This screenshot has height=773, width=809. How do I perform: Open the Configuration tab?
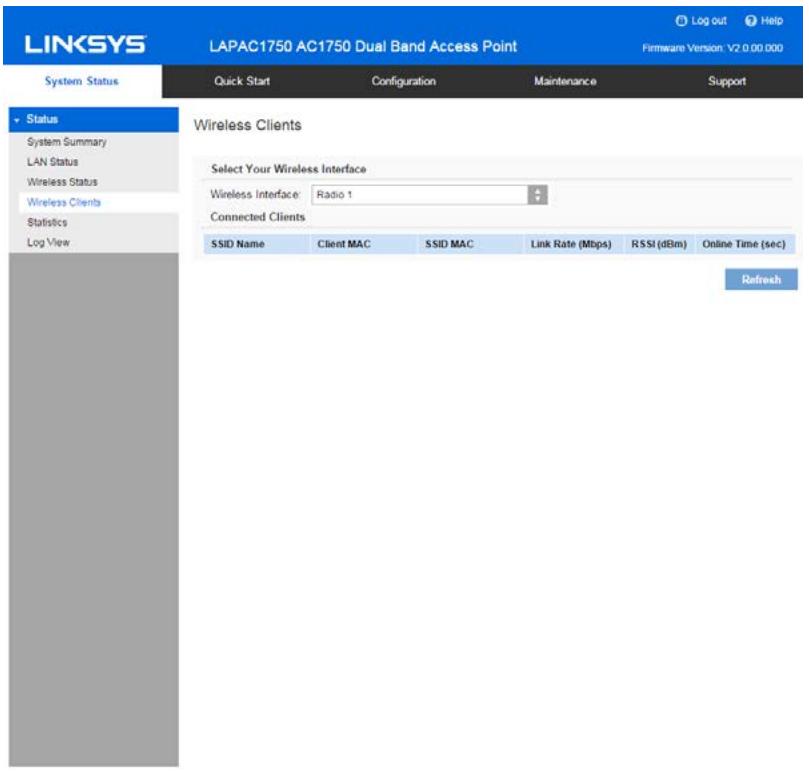(x=403, y=81)
